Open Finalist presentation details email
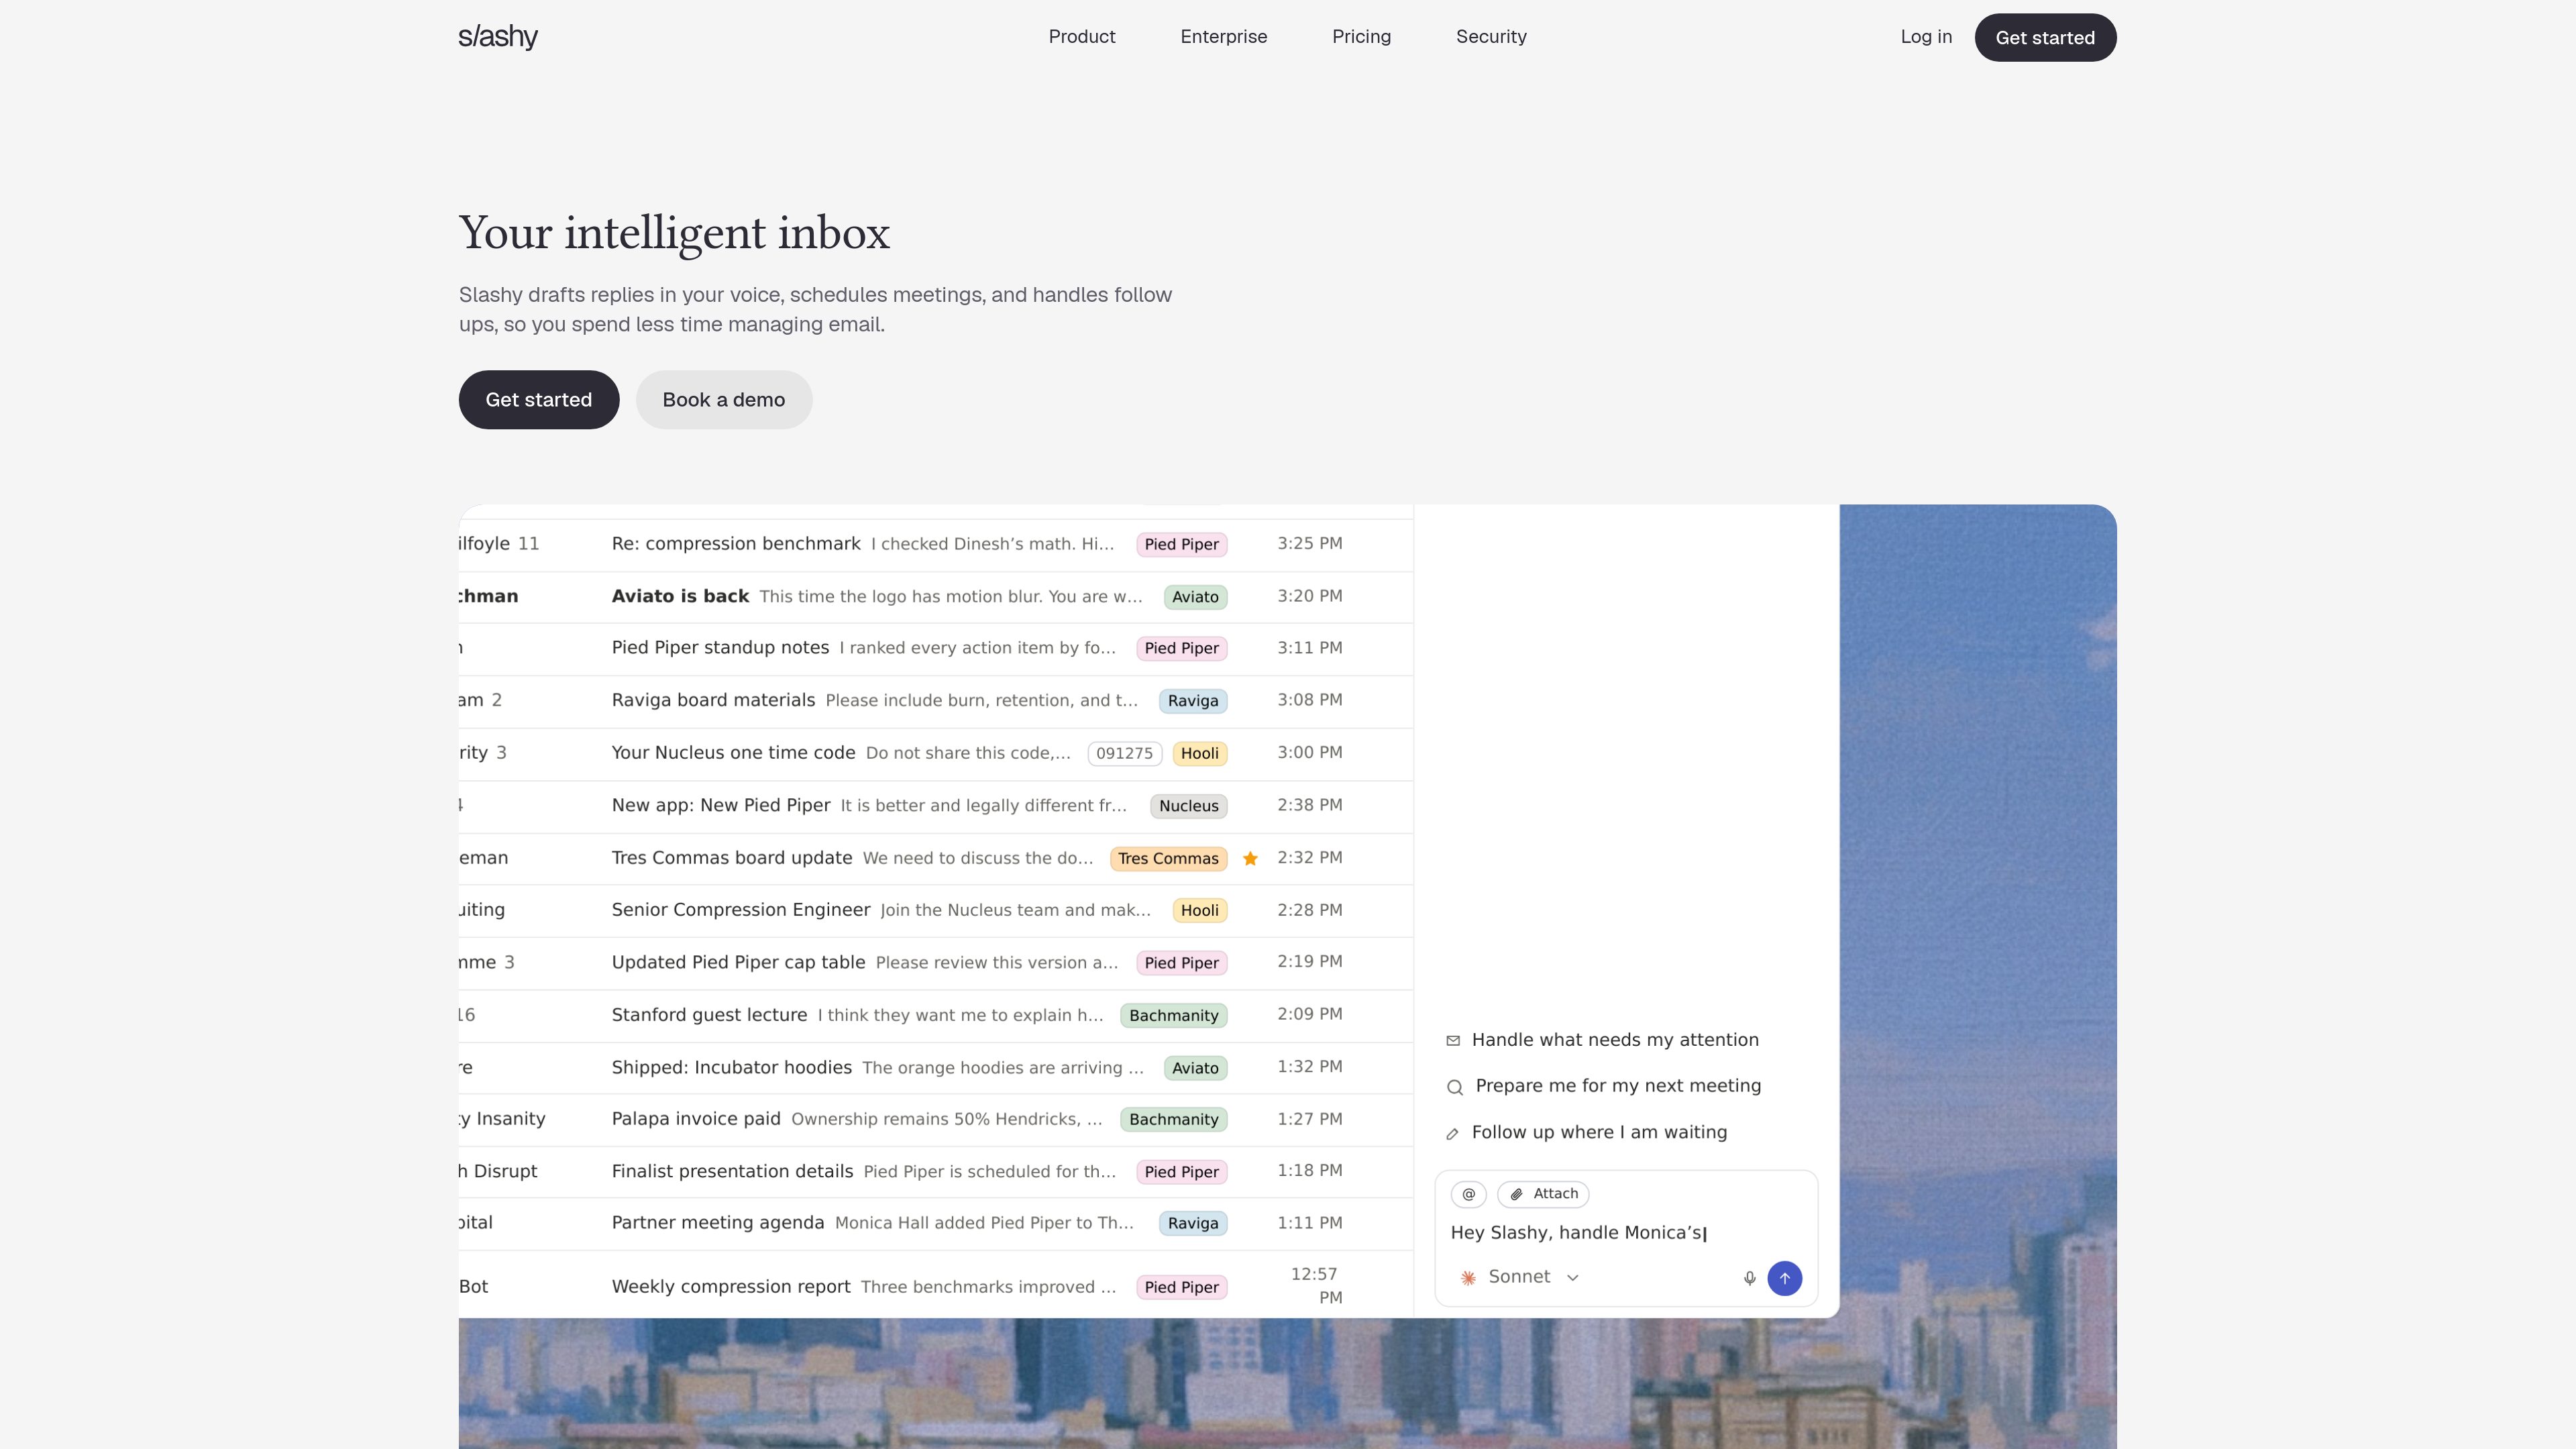This screenshot has height=1449, width=2576. point(936,1172)
